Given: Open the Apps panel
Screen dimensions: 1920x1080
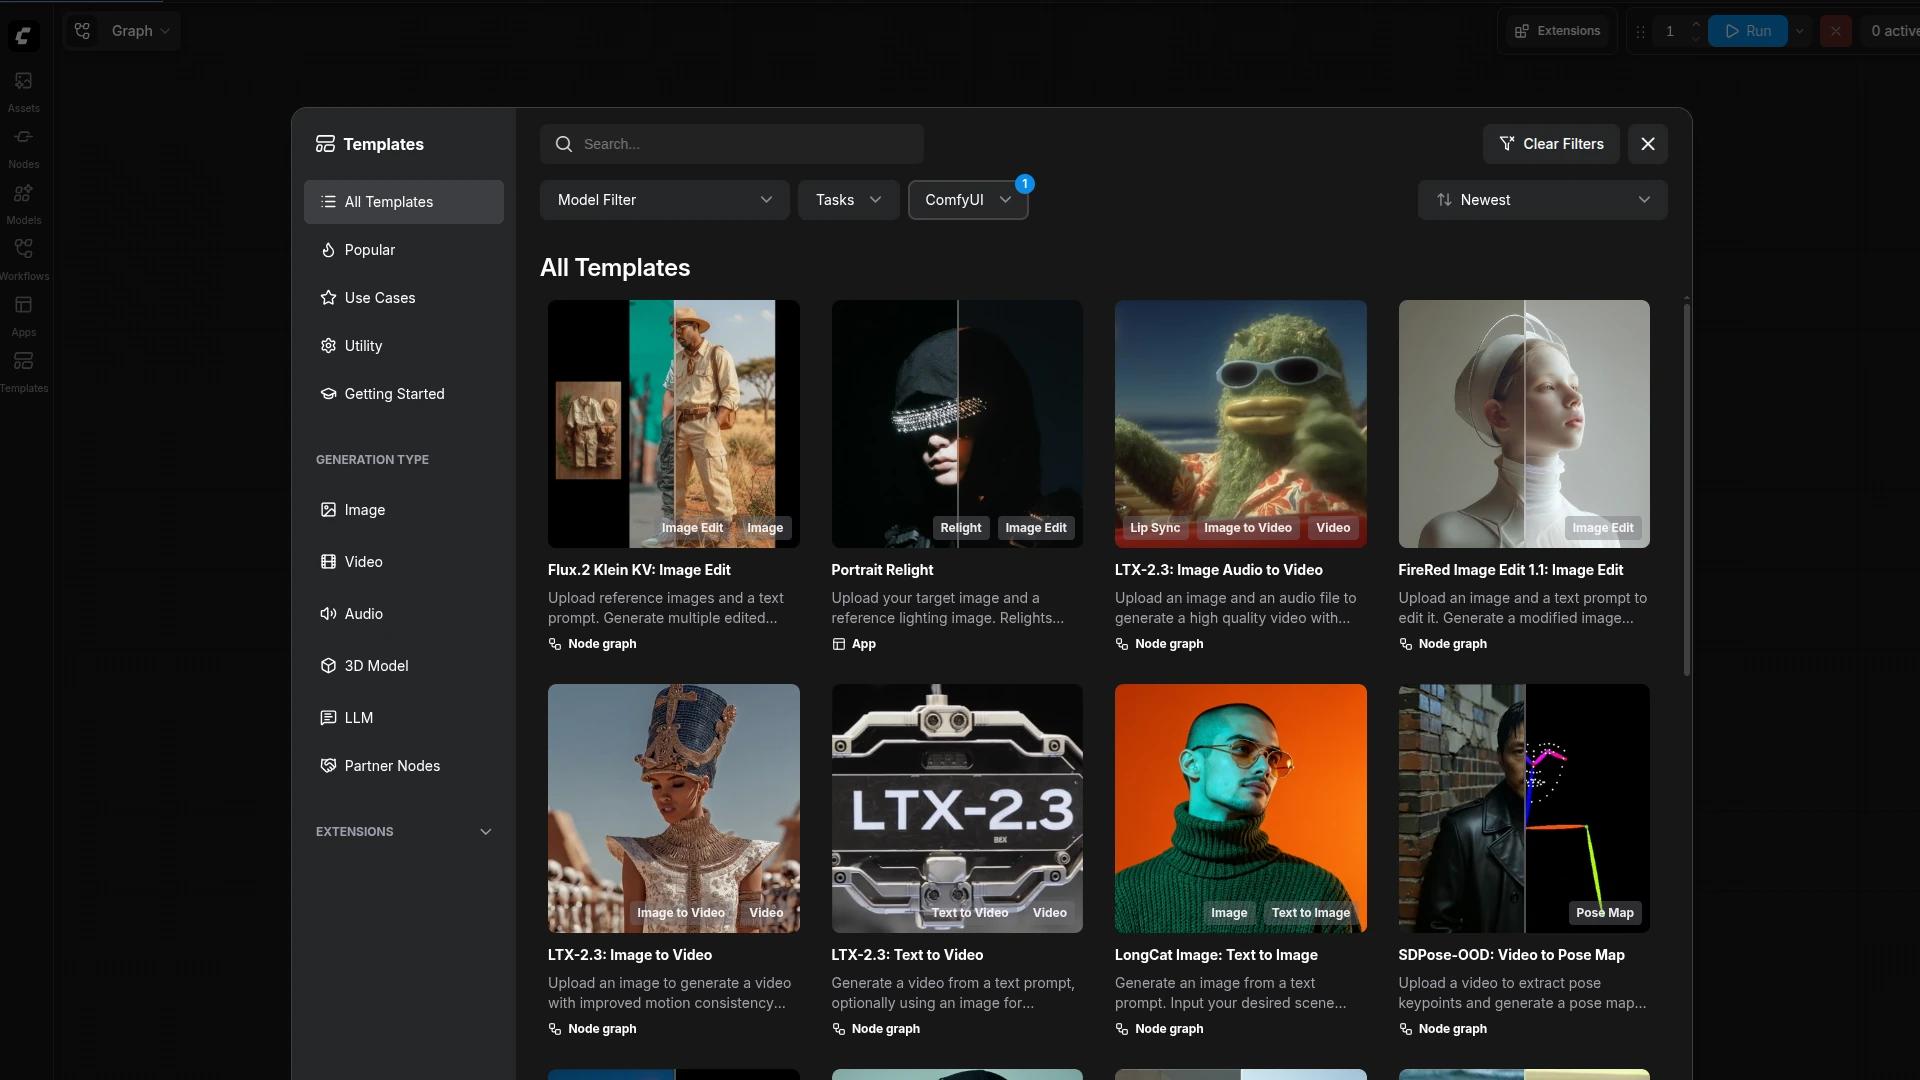Looking at the screenshot, I should click(23, 313).
